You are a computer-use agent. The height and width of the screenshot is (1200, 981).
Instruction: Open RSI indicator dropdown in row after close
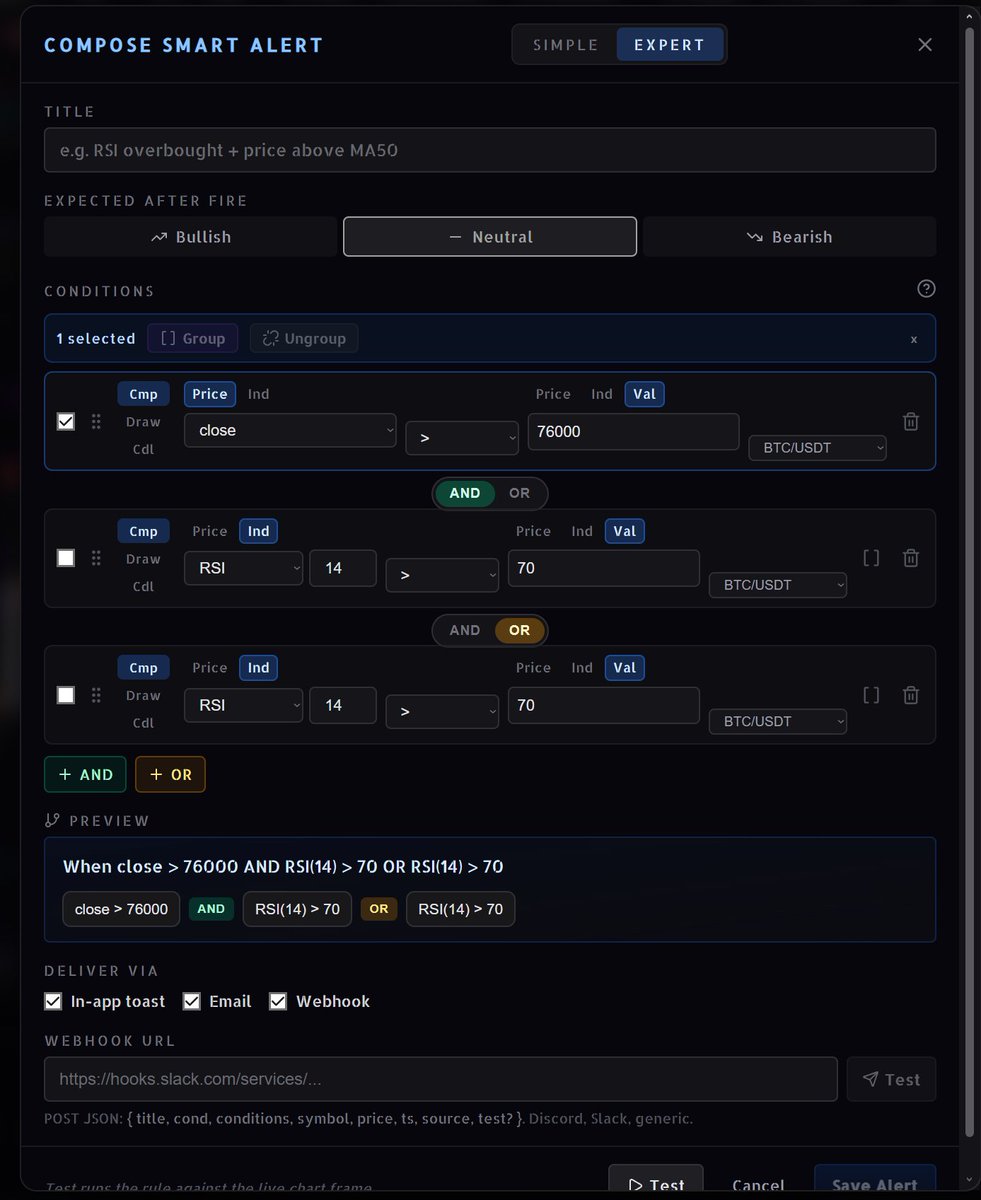point(244,567)
